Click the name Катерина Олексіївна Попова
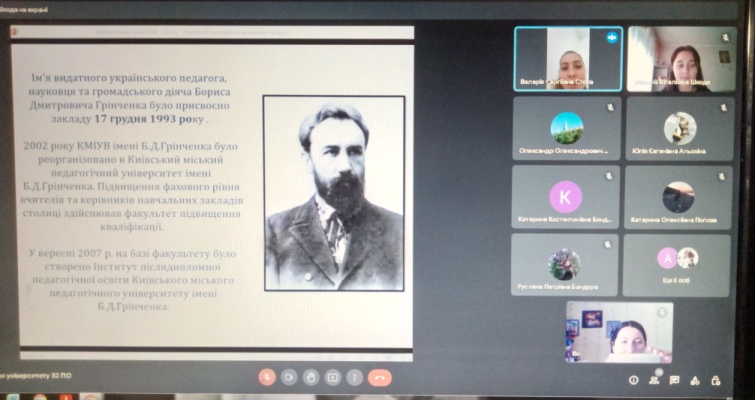The width and height of the screenshot is (755, 400). (674, 220)
